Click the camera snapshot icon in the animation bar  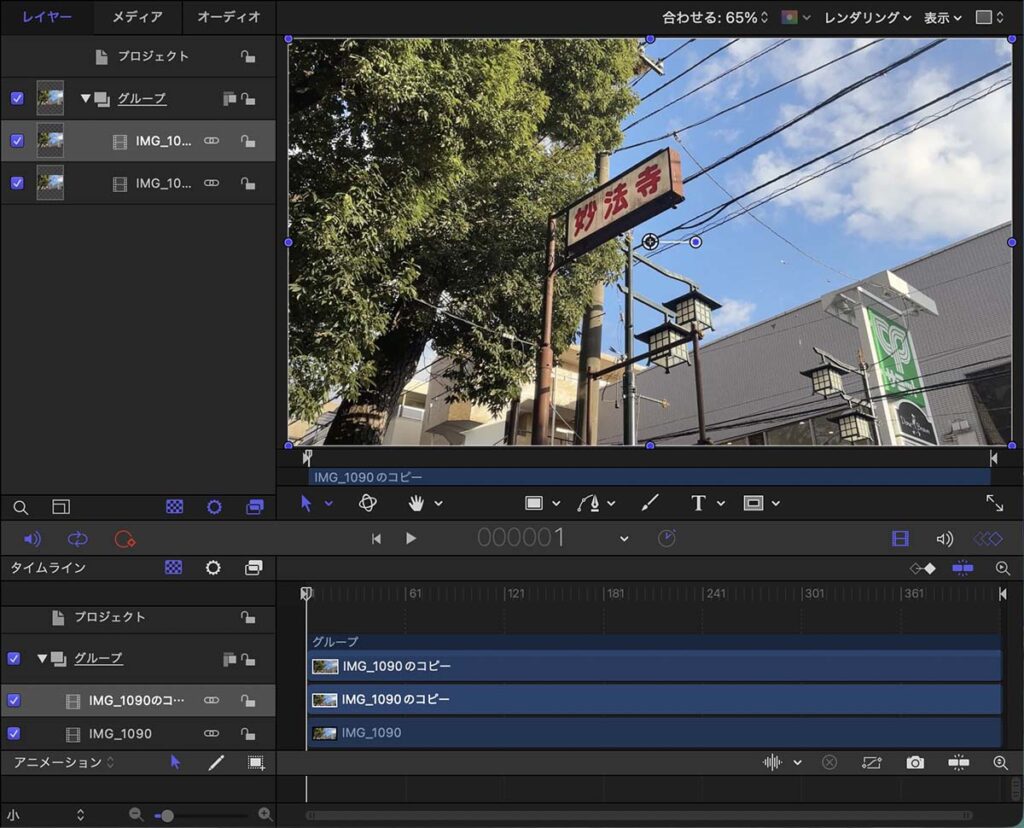pyautogui.click(x=915, y=762)
